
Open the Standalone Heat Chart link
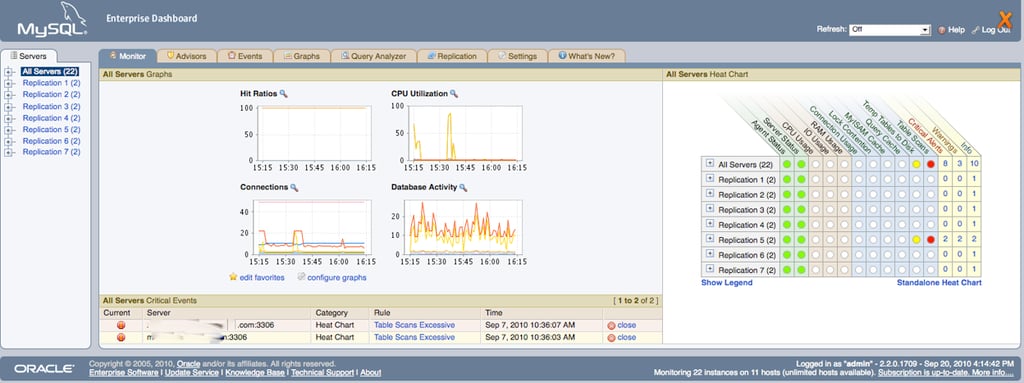939,283
